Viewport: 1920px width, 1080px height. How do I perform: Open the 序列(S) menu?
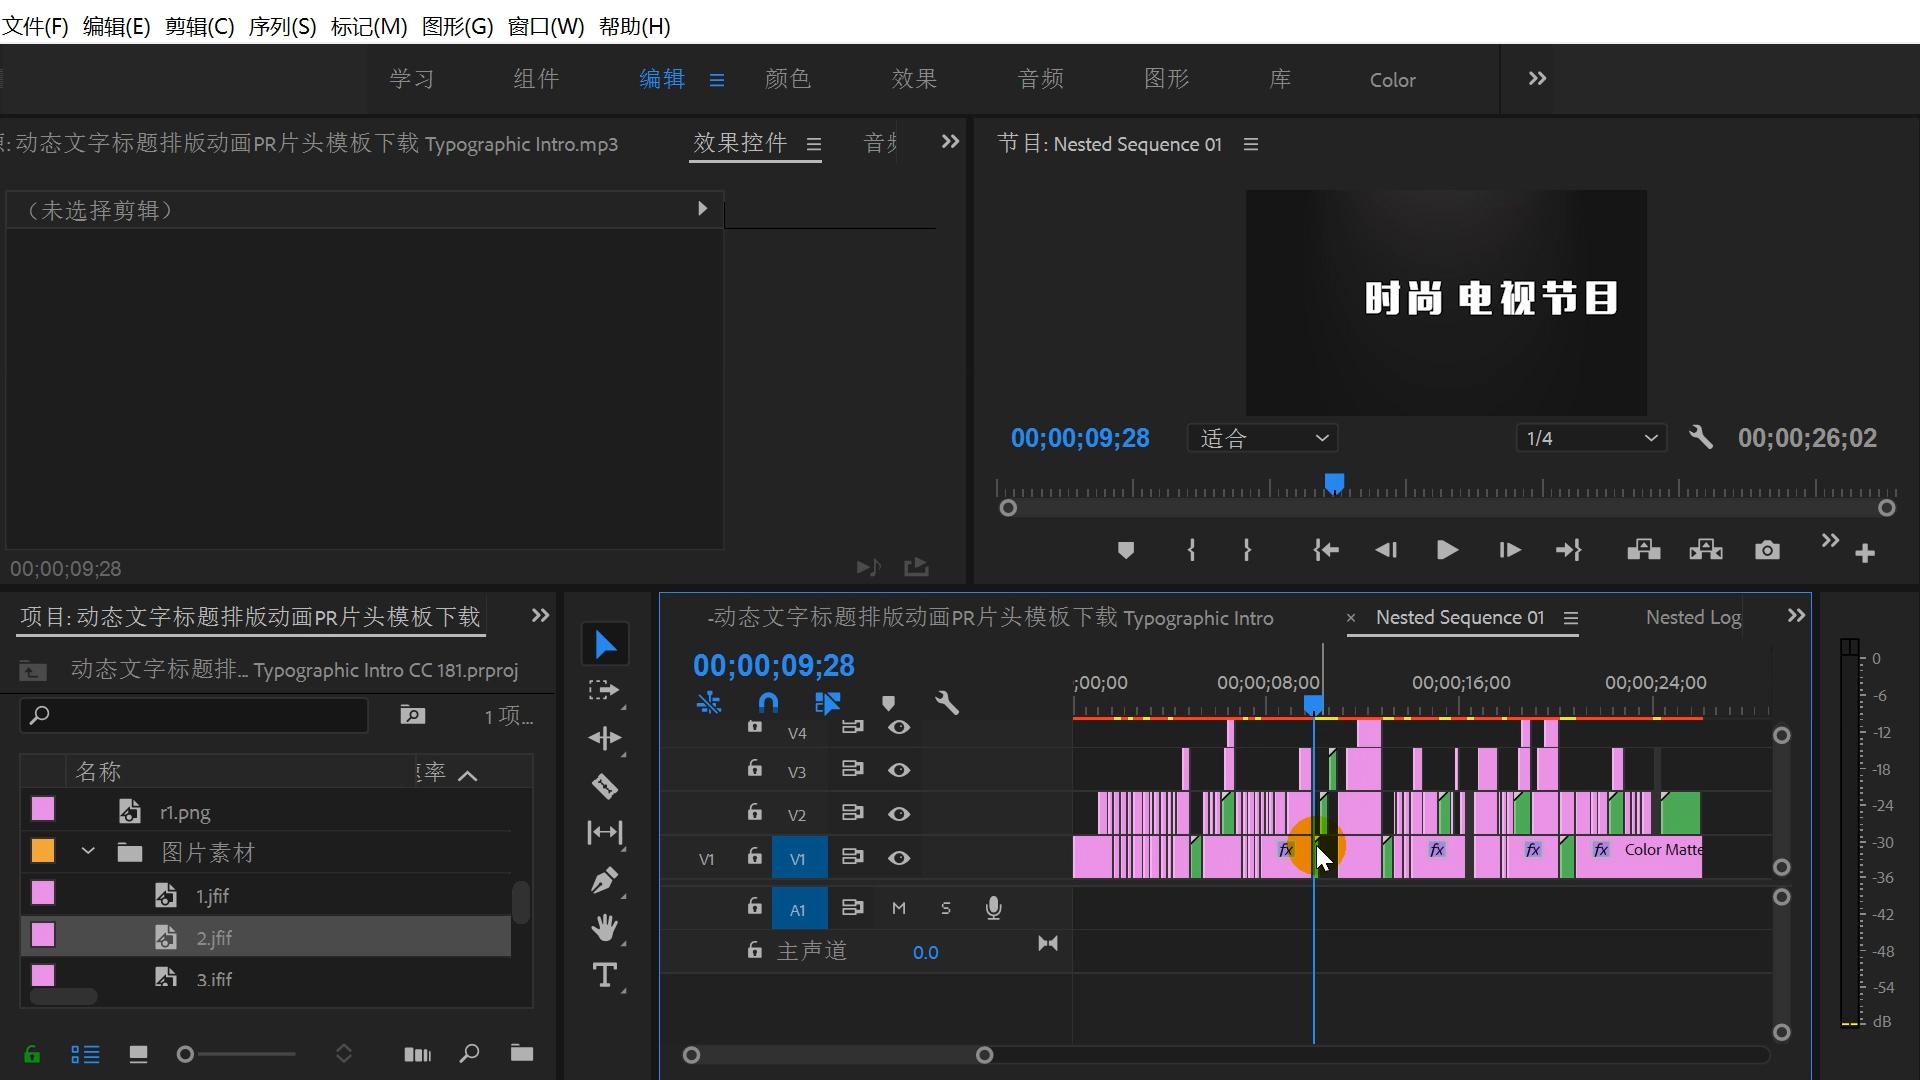[x=282, y=26]
